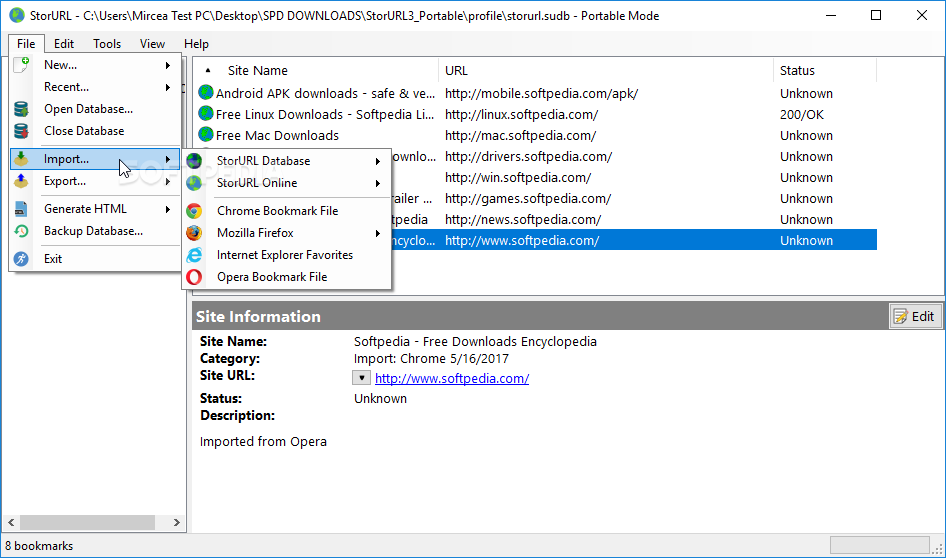The image size is (946, 558).
Task: Choose Close Database from File menu
Action: [x=95, y=131]
